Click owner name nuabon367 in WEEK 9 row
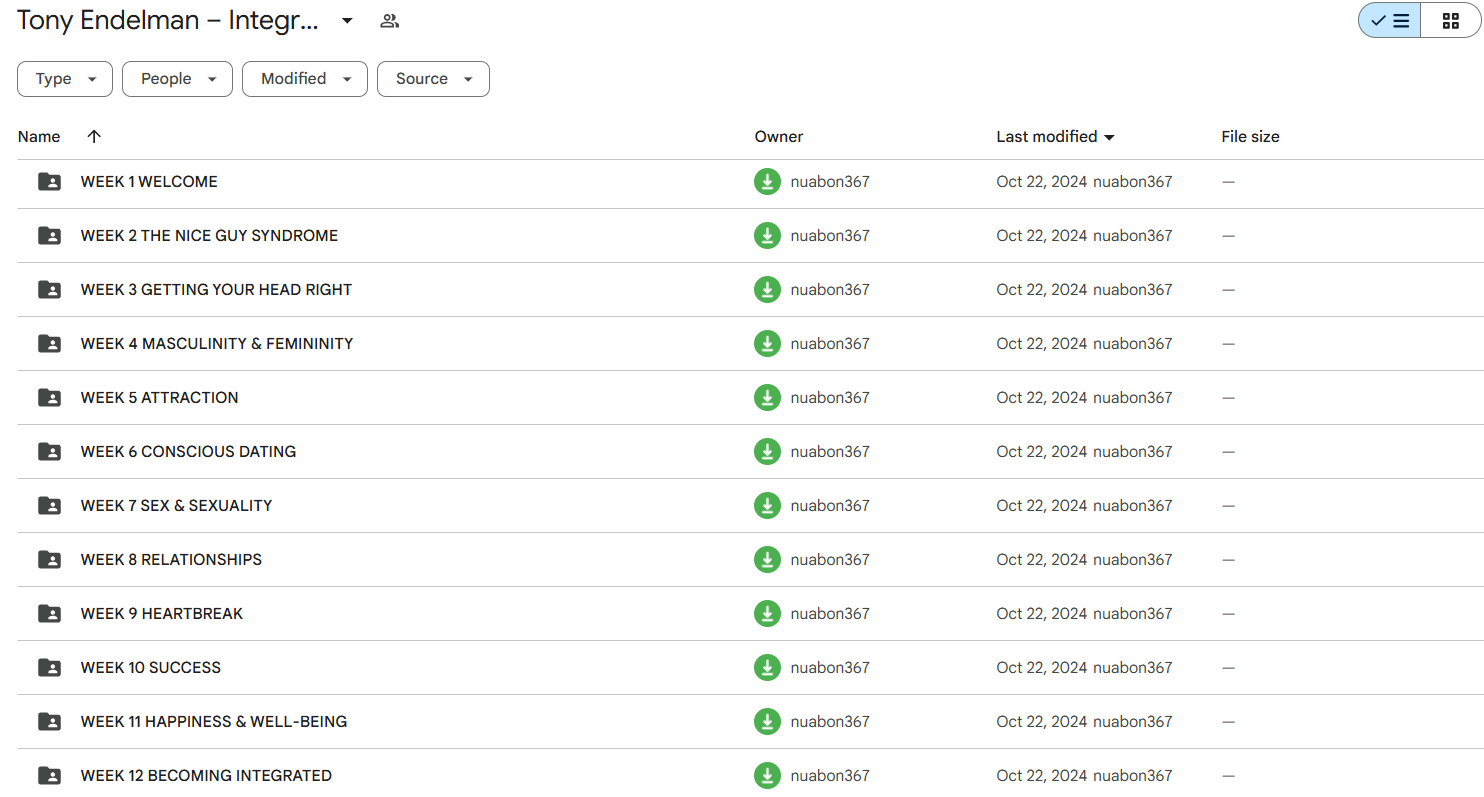This screenshot has height=797, width=1484. [830, 614]
